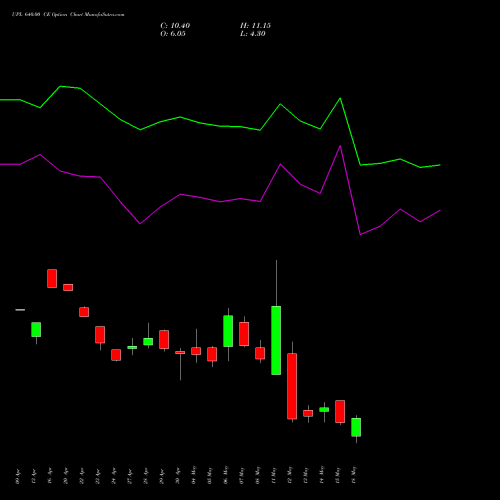500x500 pixels.
Task: Click the green 06 May candlestick
Action: click(x=228, y=331)
